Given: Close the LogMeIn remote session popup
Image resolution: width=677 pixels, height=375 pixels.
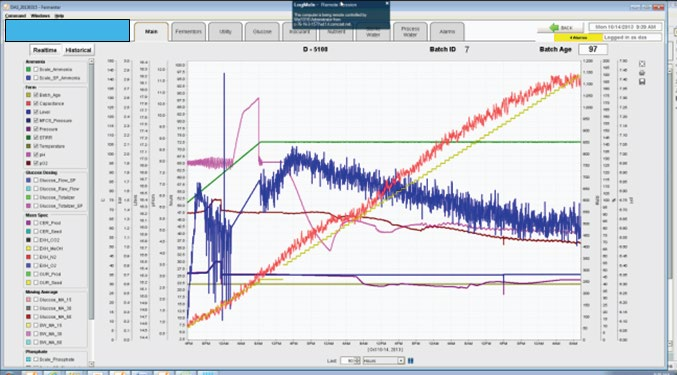Looking at the screenshot, I should 387,3.
